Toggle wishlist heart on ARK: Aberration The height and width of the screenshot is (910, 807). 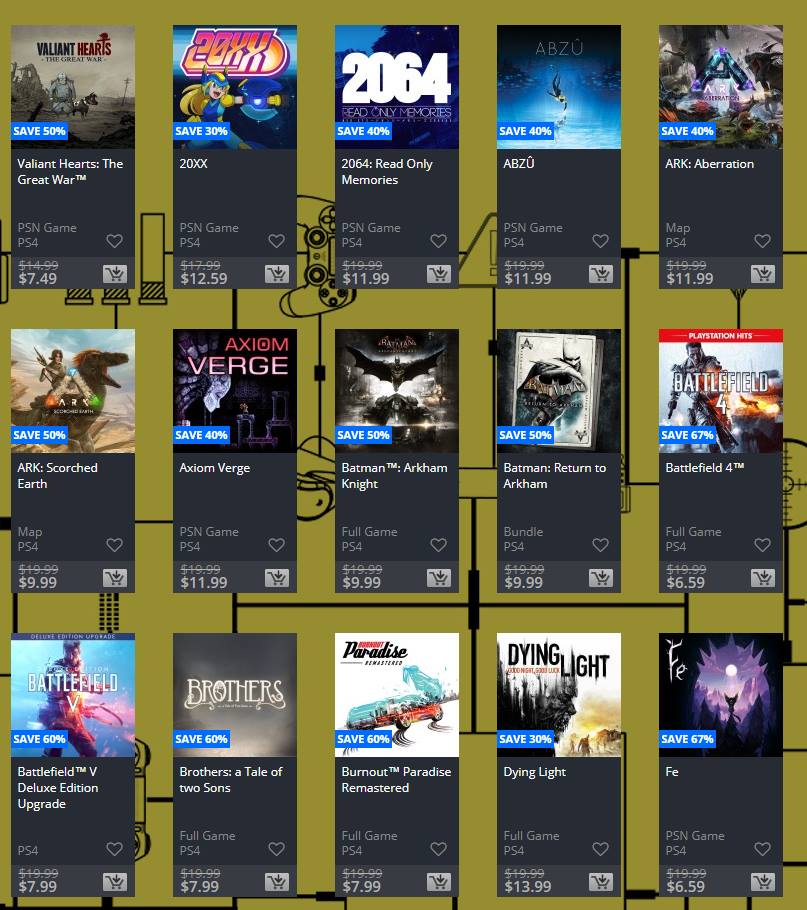click(x=762, y=240)
